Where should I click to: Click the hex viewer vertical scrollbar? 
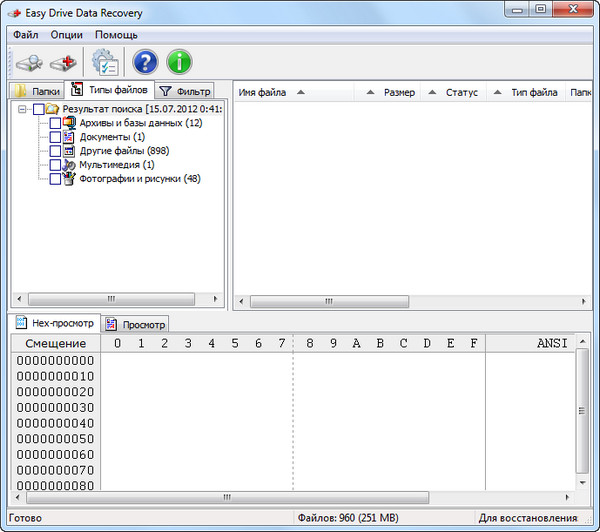(x=583, y=412)
